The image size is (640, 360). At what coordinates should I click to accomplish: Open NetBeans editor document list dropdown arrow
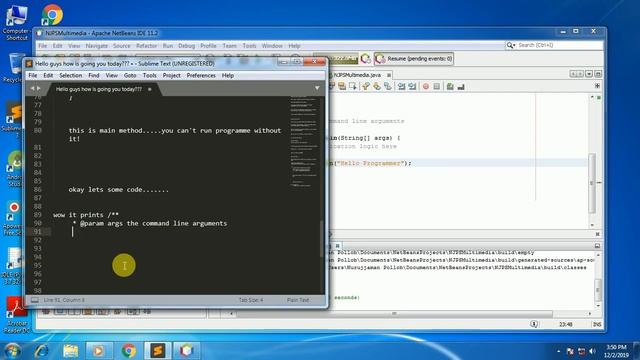589,74
